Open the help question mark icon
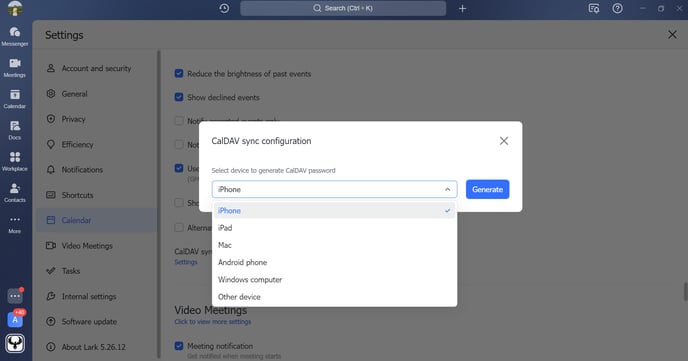 click(x=617, y=8)
